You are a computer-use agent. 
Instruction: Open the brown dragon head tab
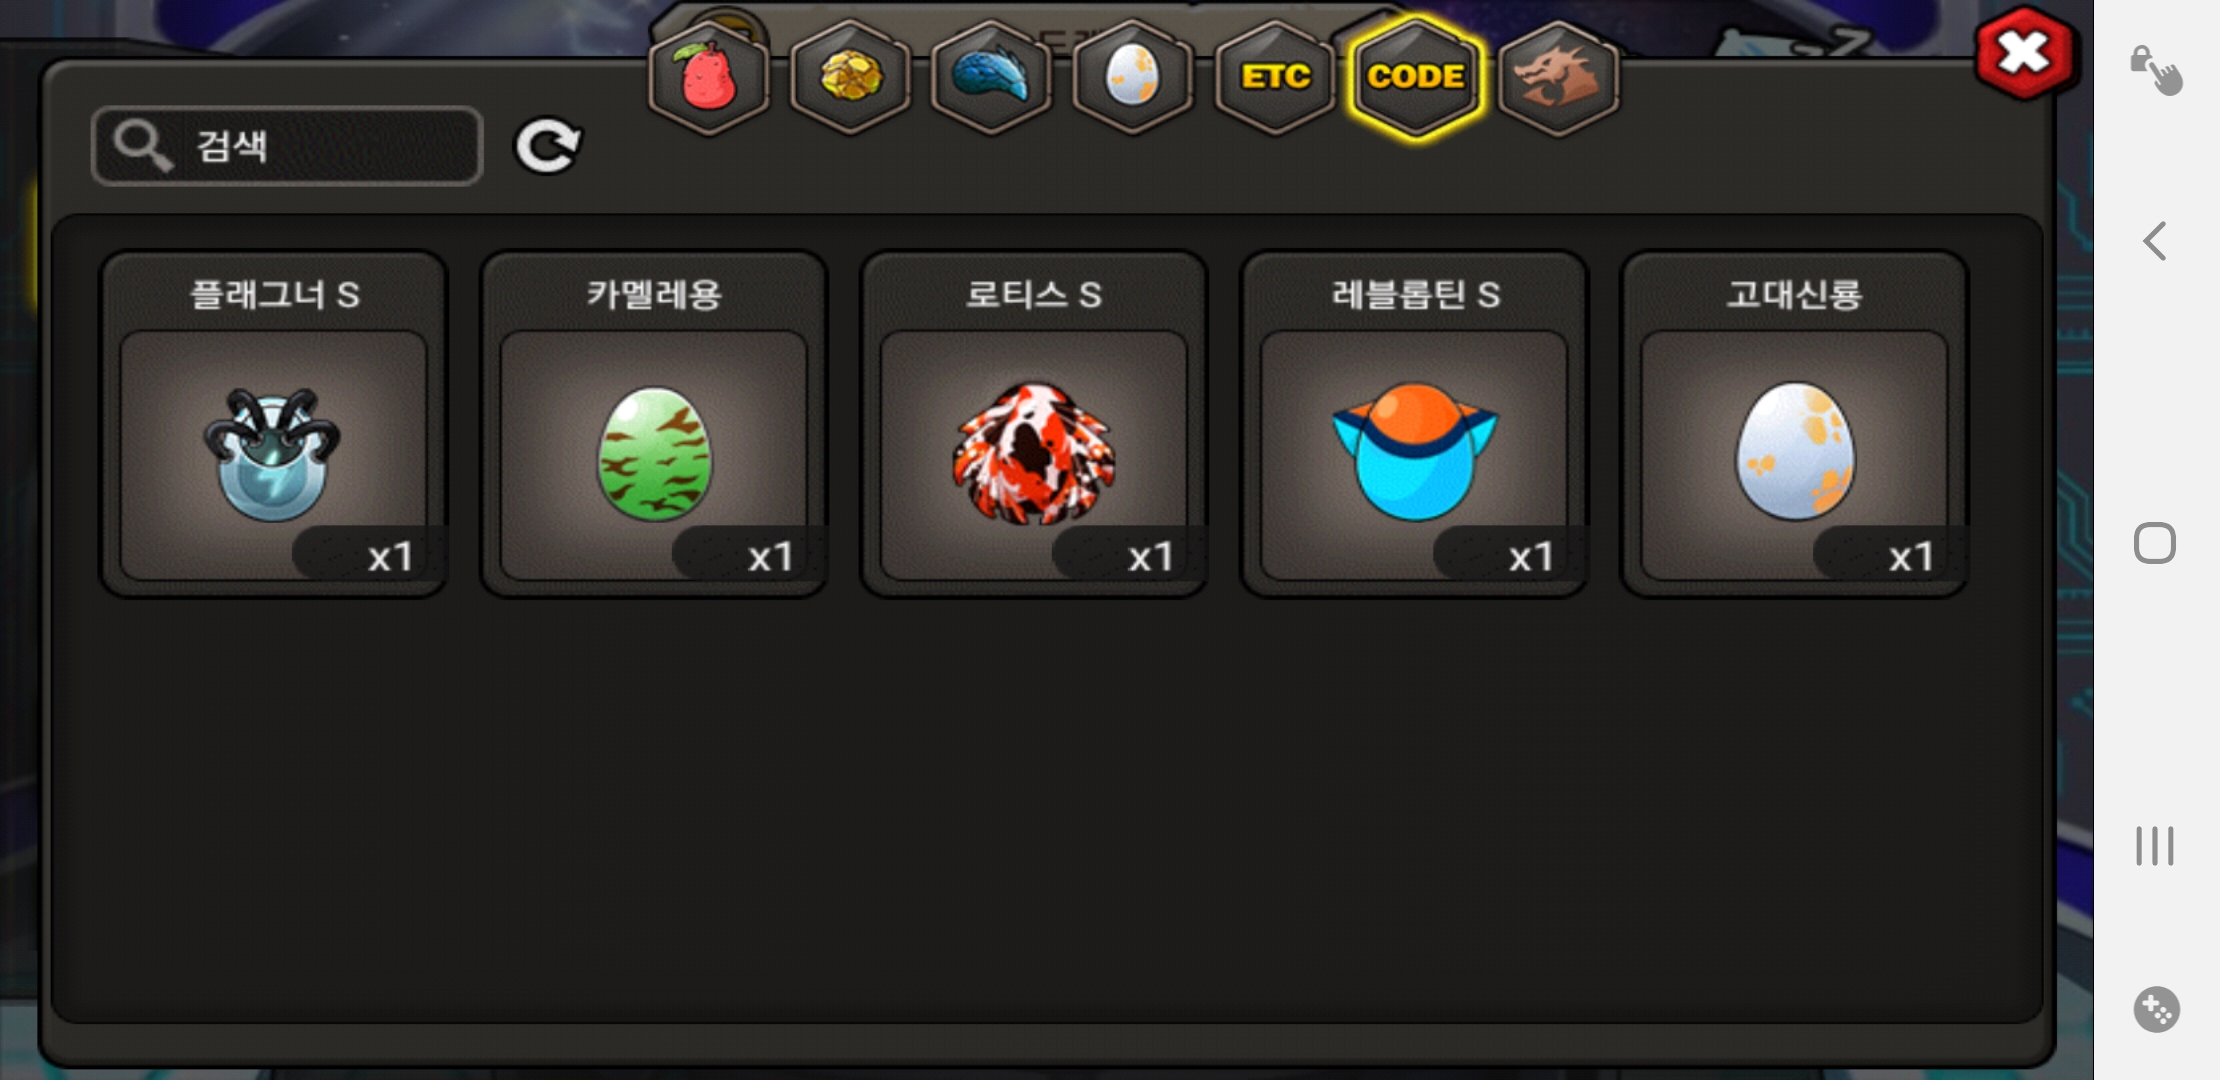1558,77
